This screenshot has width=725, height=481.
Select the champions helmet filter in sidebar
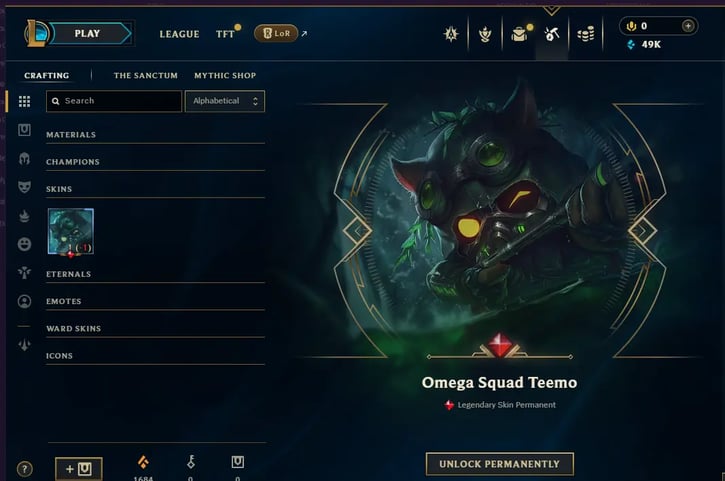[x=25, y=159]
